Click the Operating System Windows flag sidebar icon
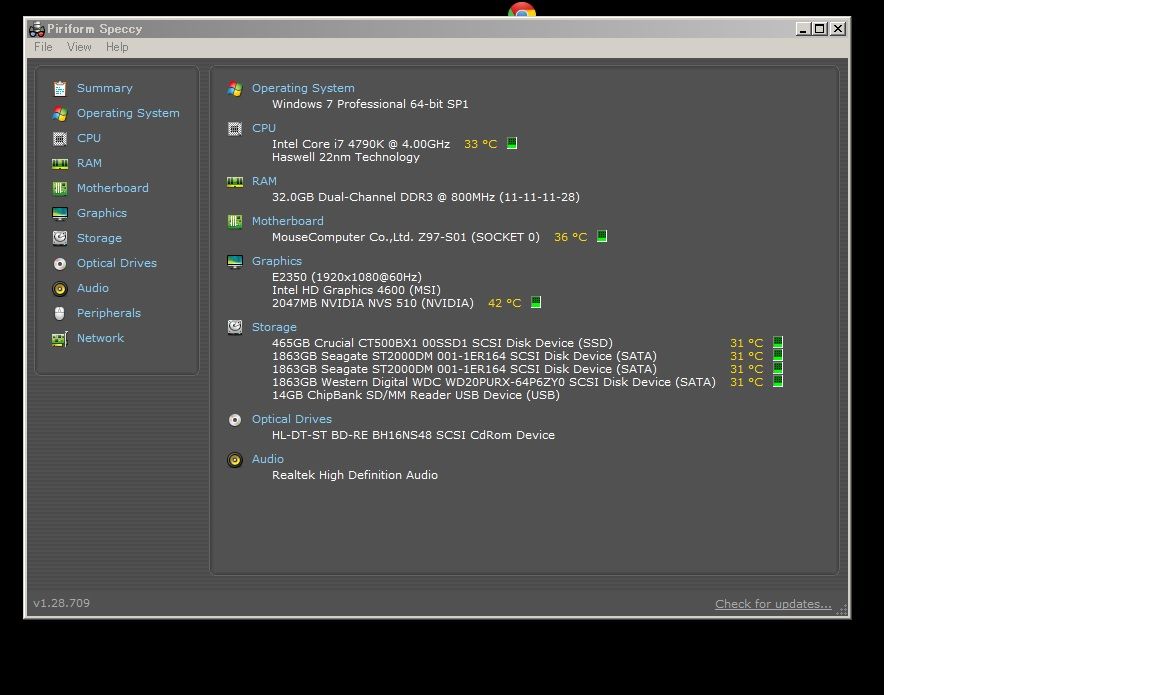The image size is (1152, 695). click(x=60, y=114)
